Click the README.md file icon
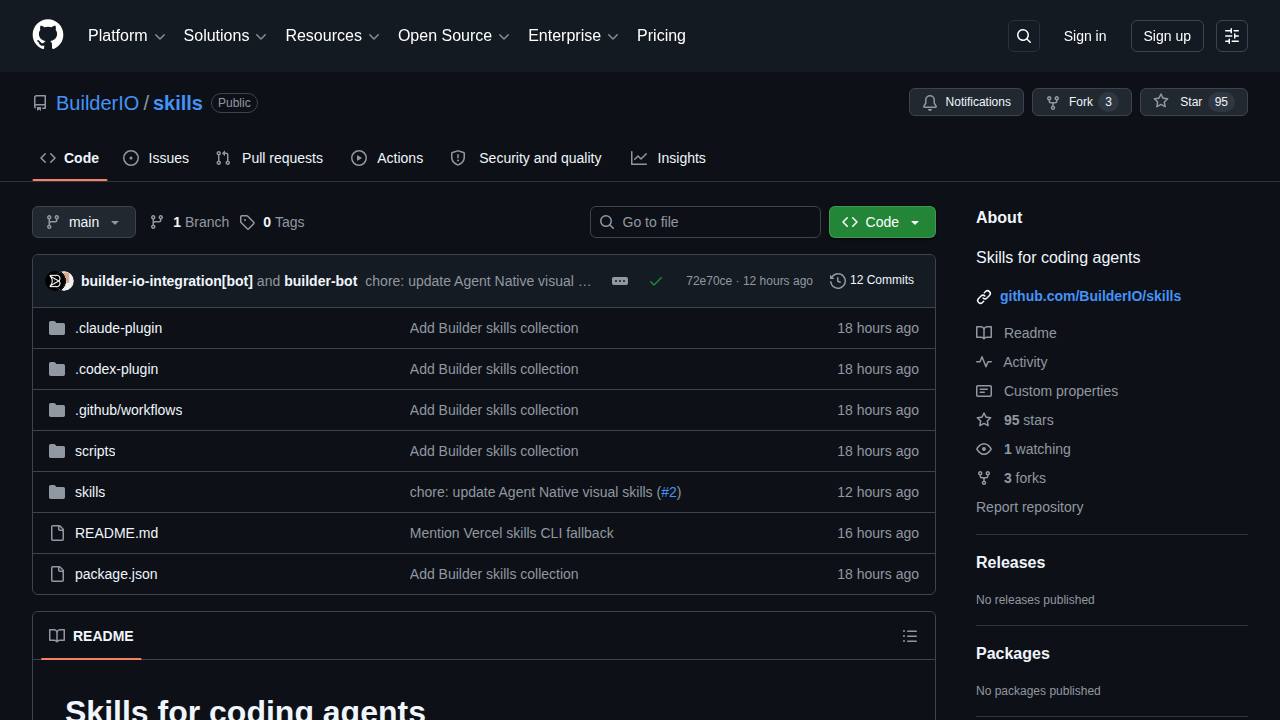 [x=57, y=533]
